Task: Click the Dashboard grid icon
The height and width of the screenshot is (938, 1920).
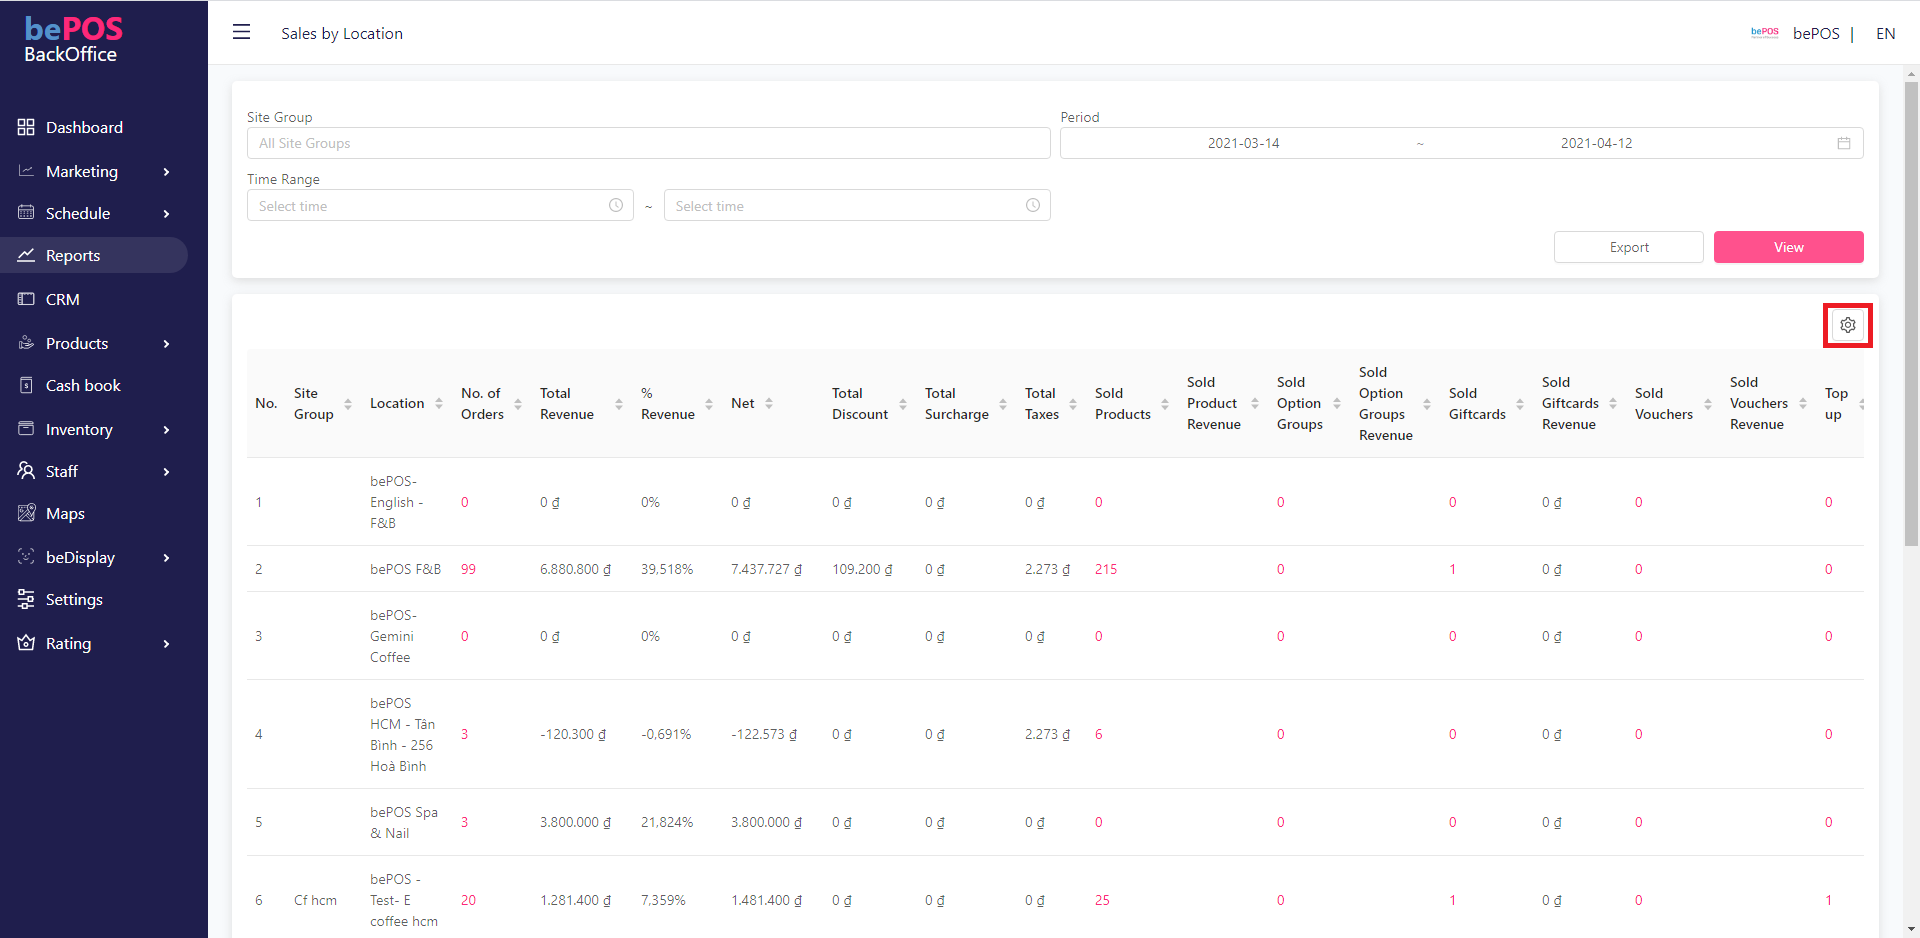Action: pos(26,127)
